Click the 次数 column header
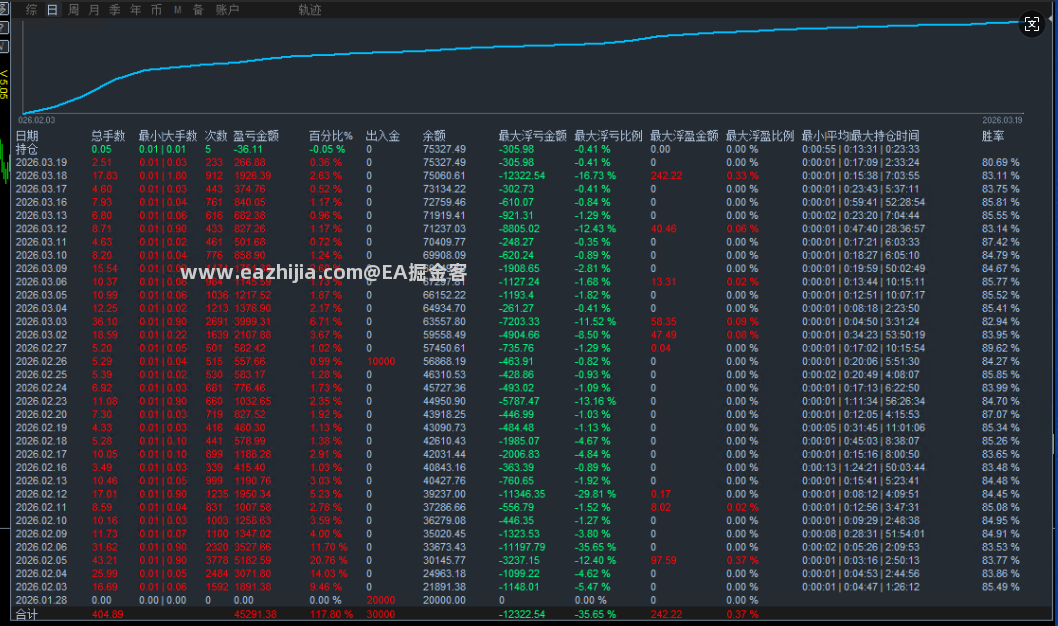Viewport: 1058px width, 626px height. (x=216, y=136)
